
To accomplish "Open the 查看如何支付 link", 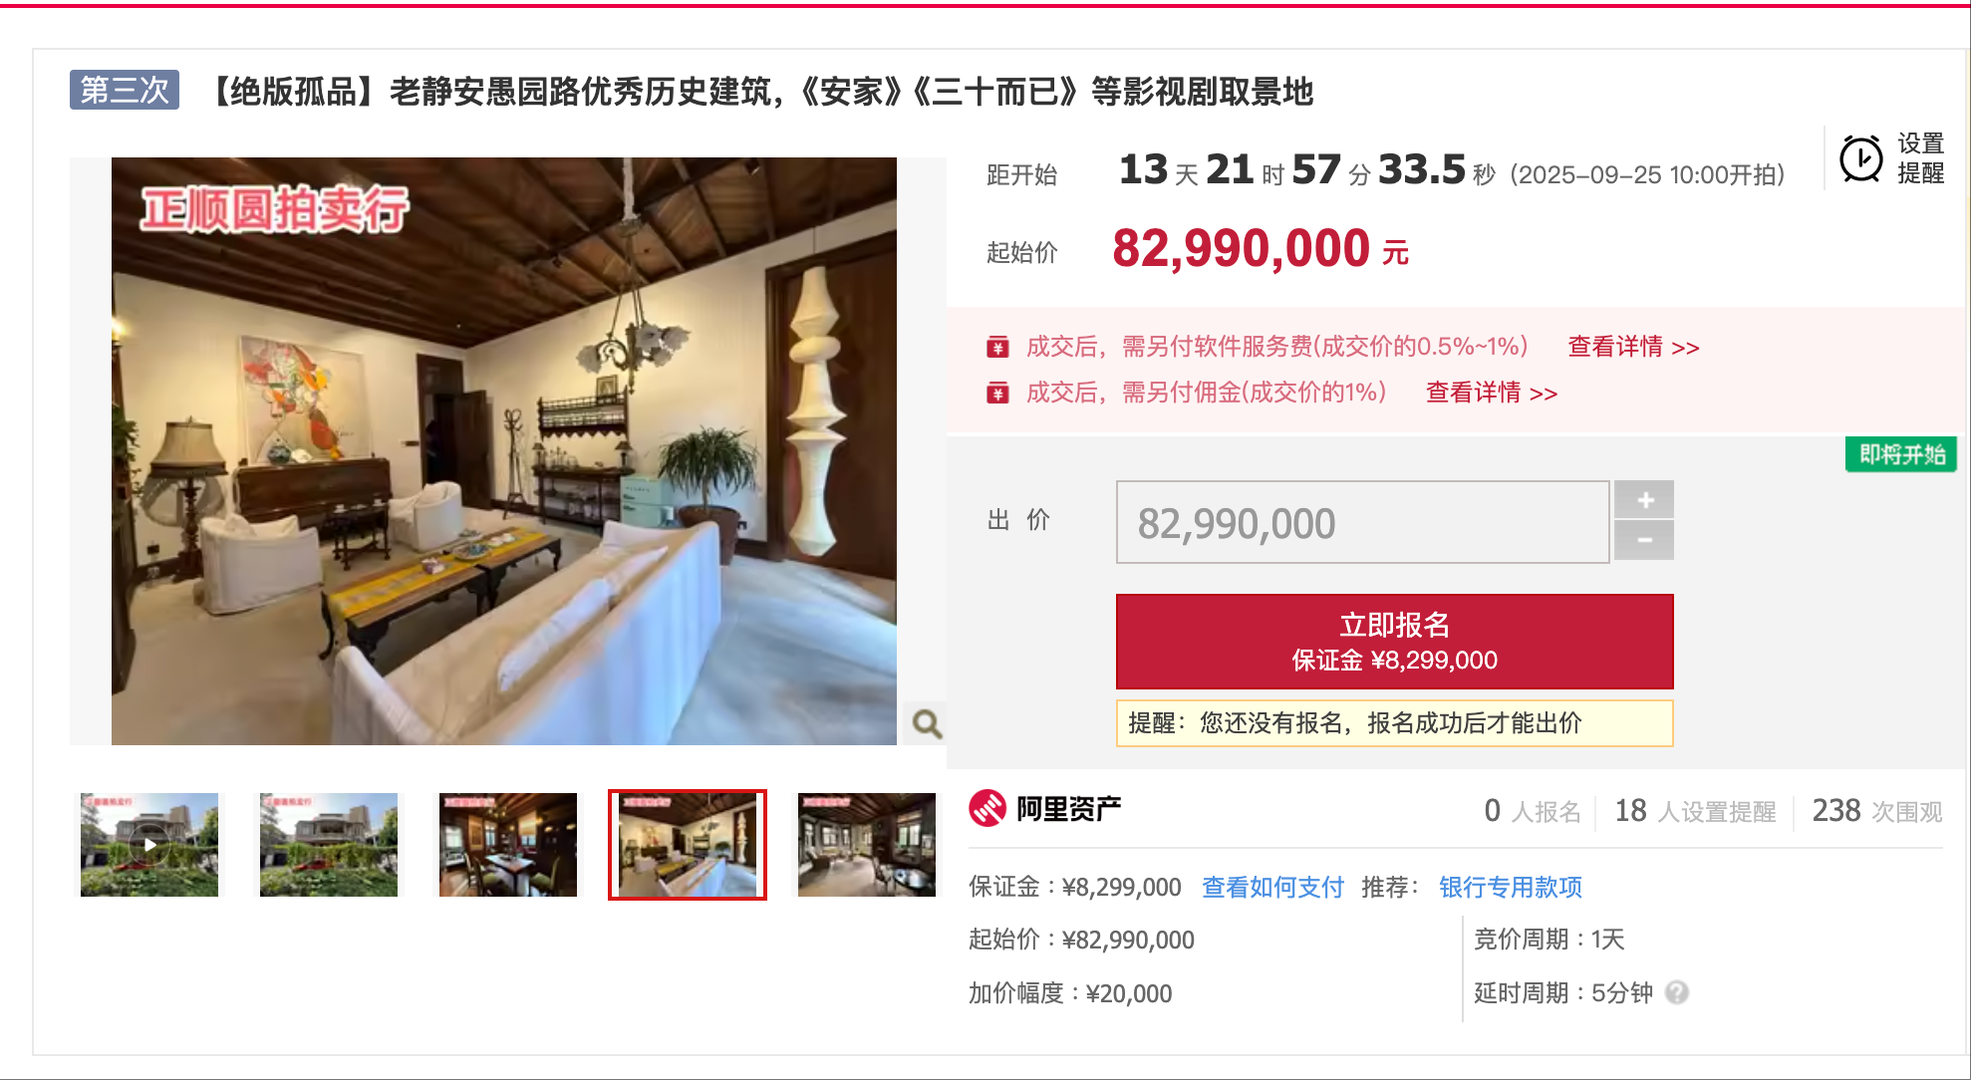I will coord(1272,887).
